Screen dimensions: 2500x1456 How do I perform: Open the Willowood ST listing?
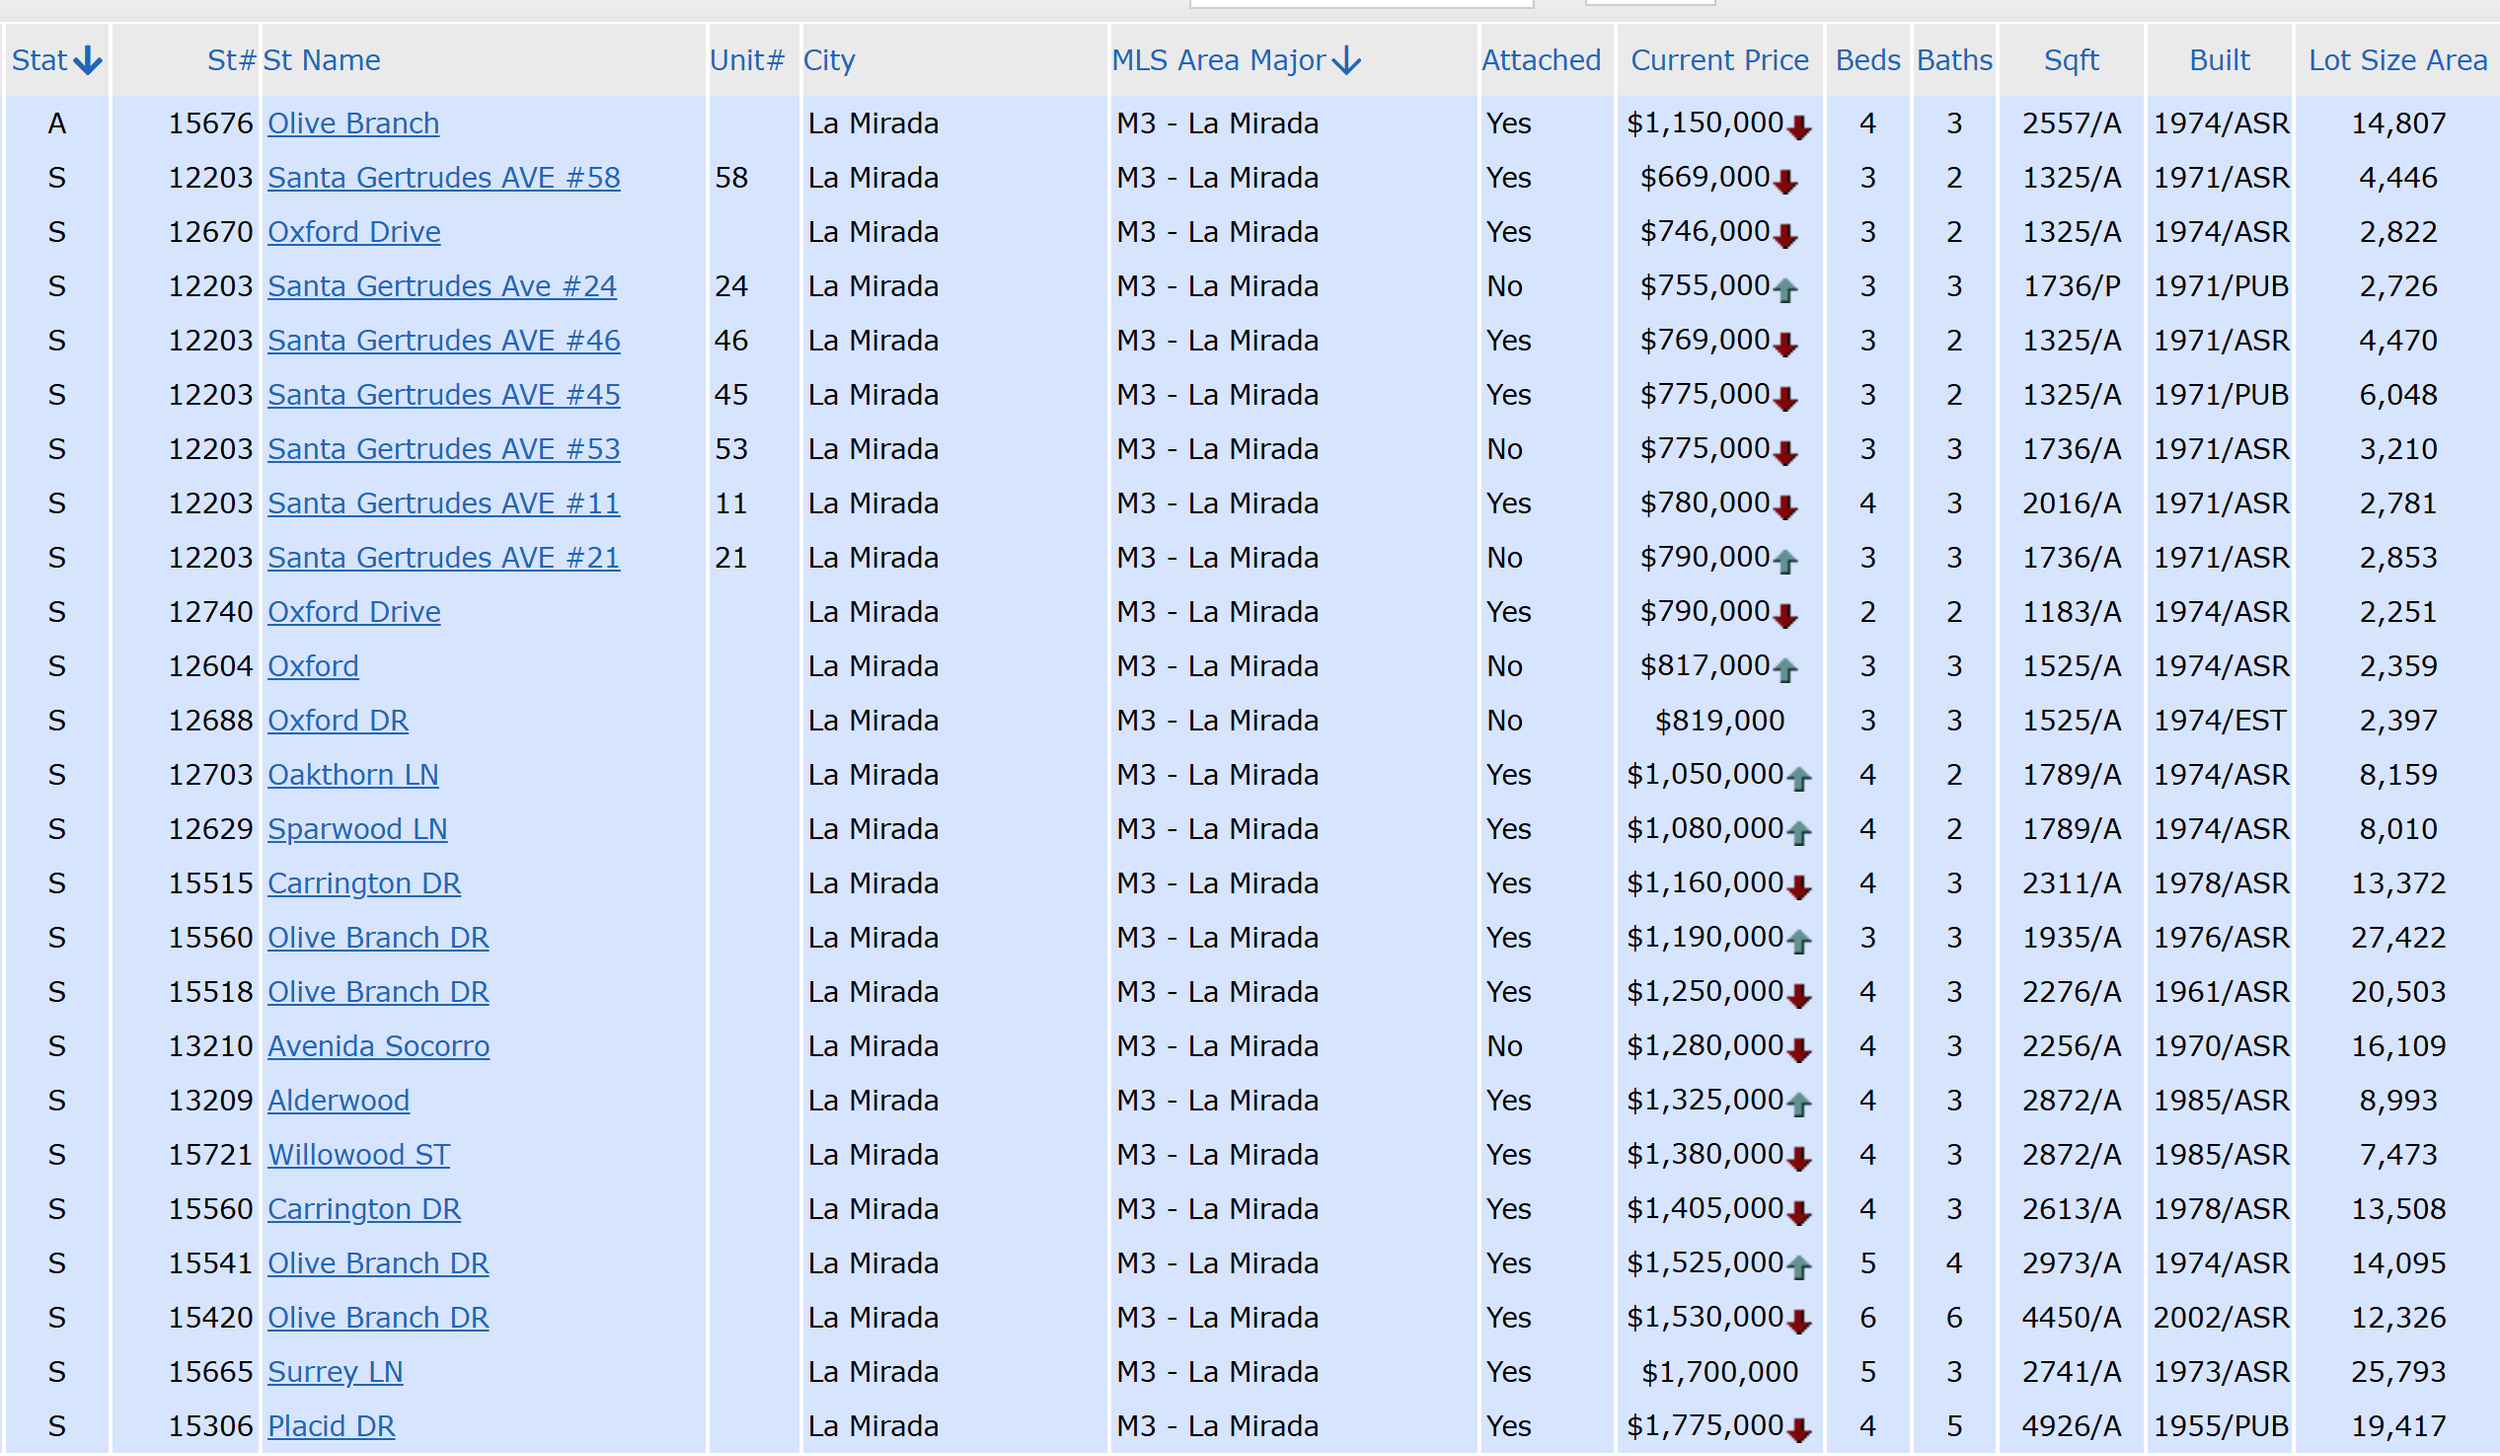click(358, 1155)
